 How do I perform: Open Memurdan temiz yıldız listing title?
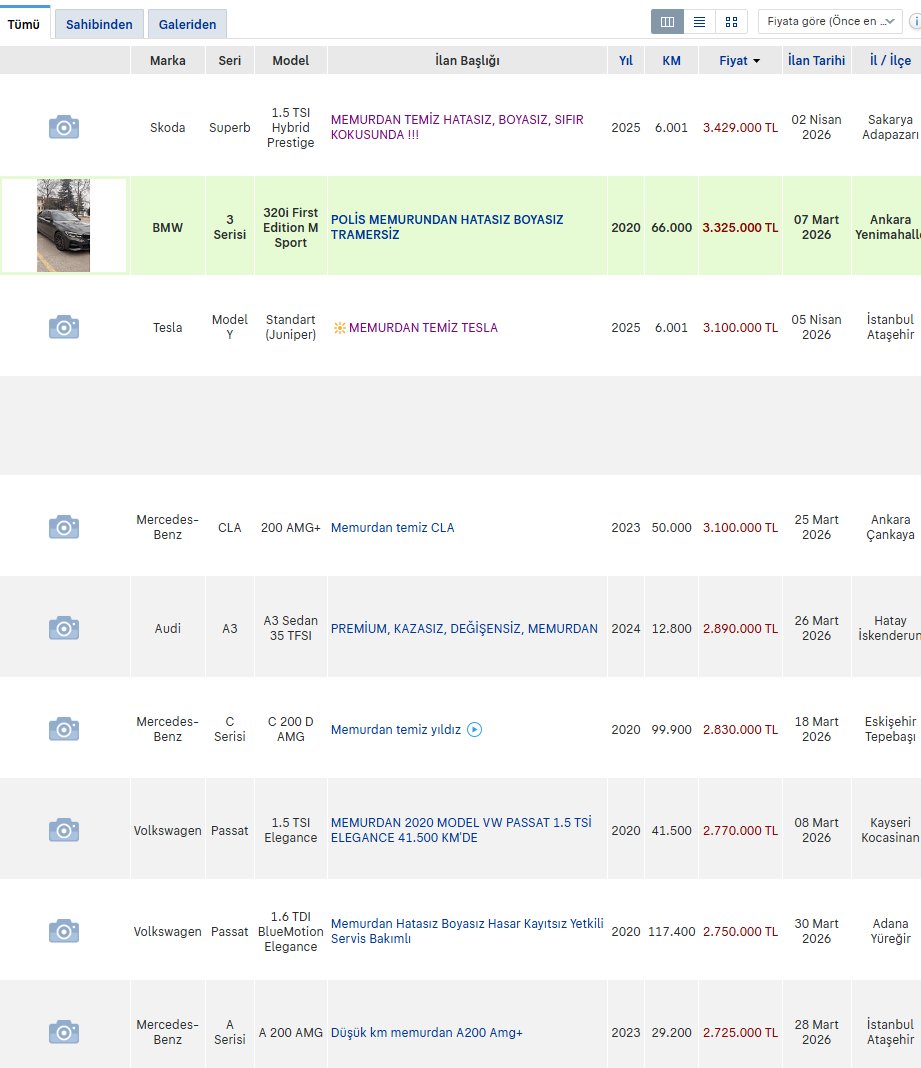[x=396, y=729]
